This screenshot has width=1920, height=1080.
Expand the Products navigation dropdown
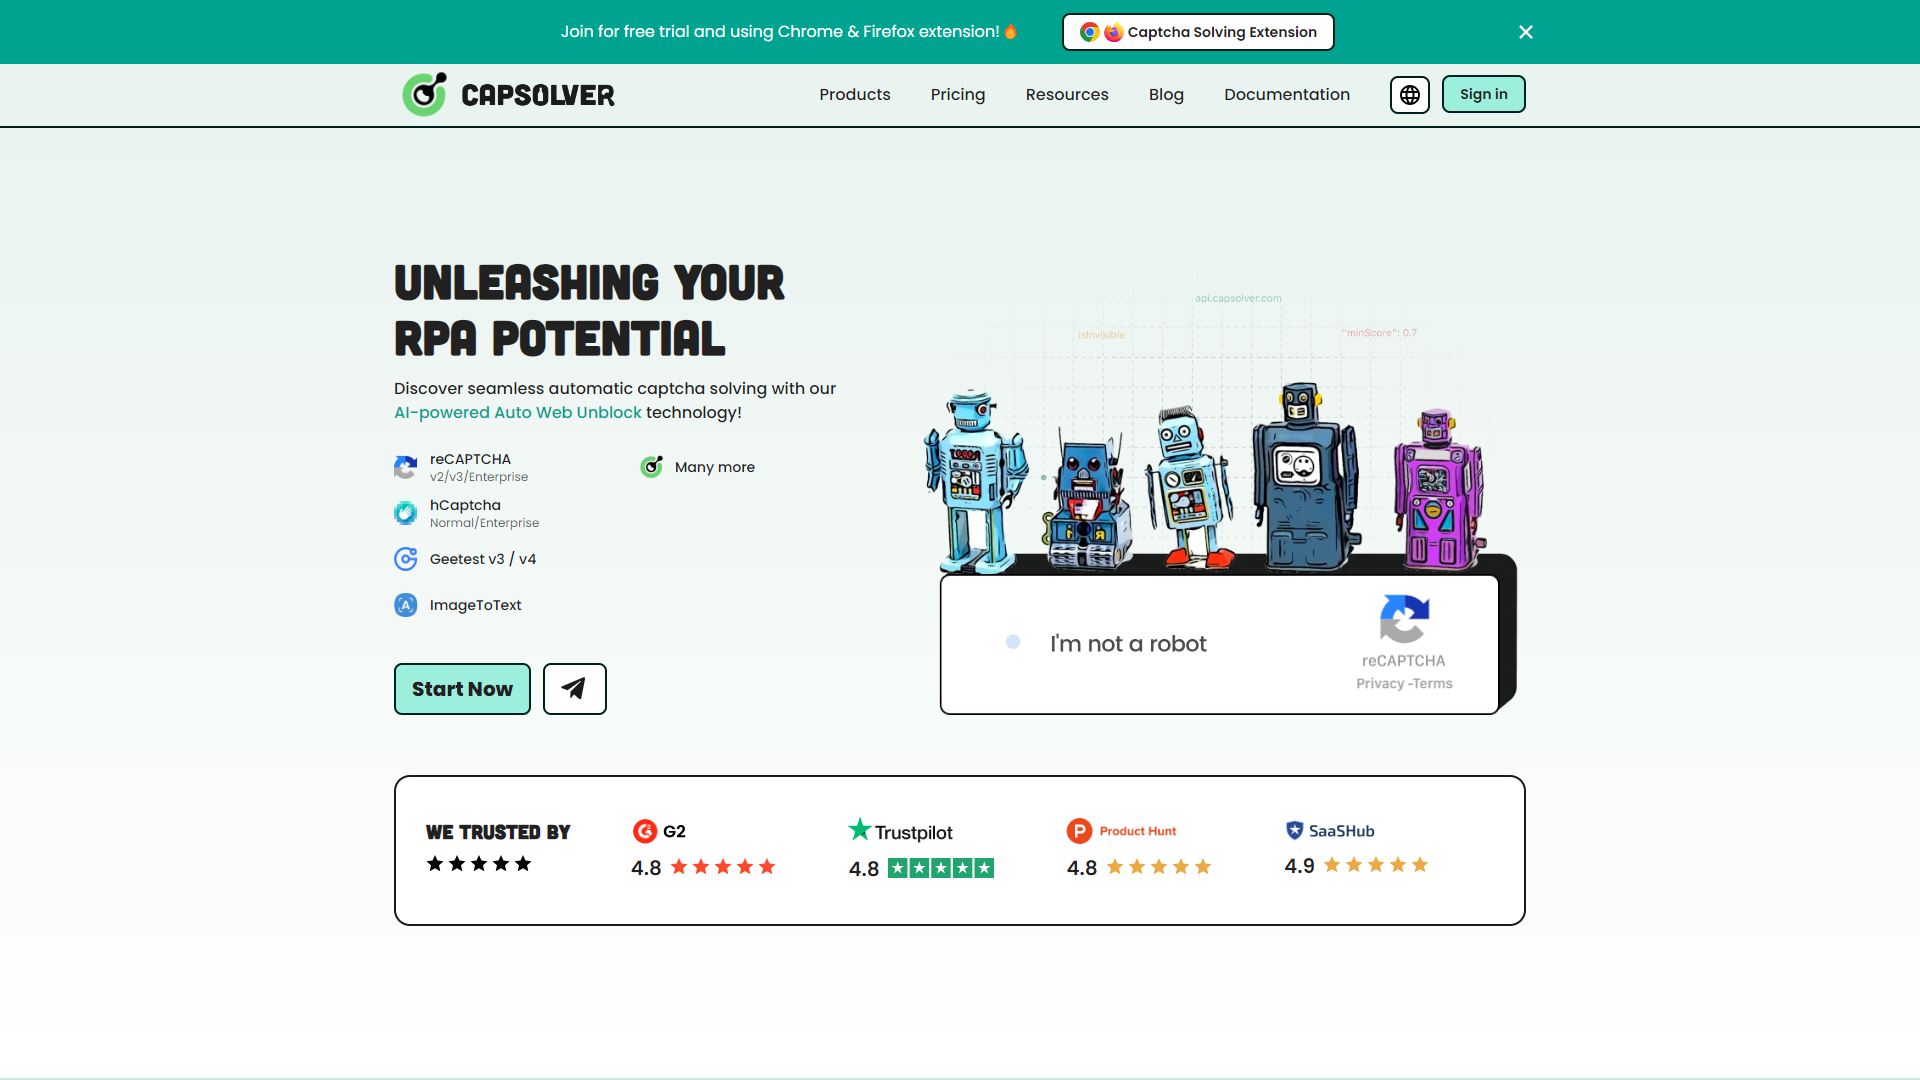pyautogui.click(x=855, y=94)
